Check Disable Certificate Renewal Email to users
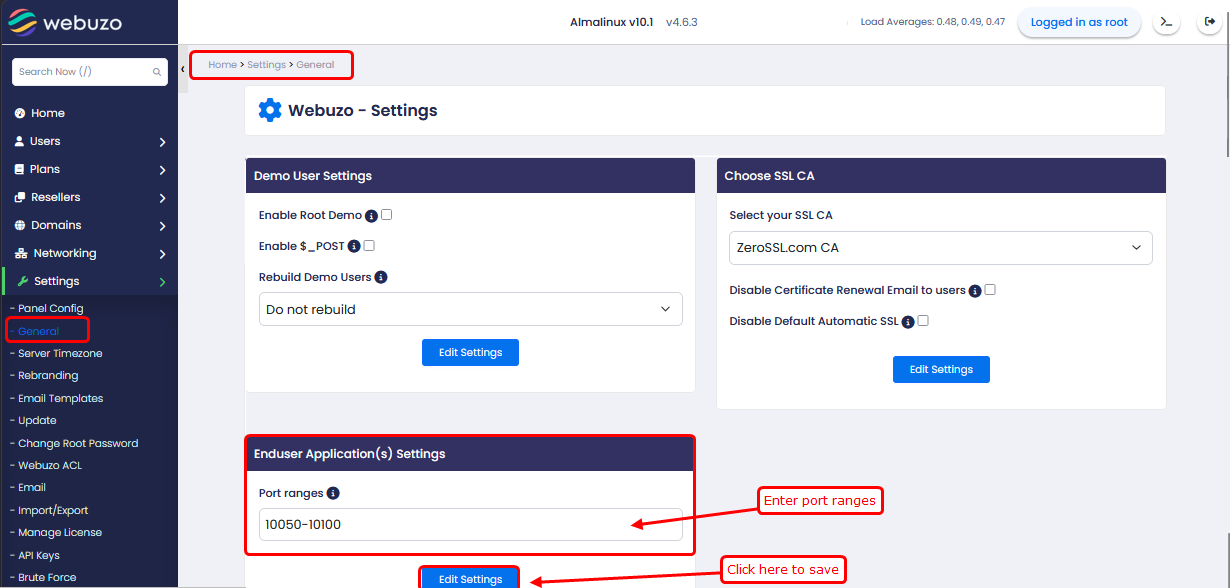The height and width of the screenshot is (588, 1230). [x=990, y=290]
